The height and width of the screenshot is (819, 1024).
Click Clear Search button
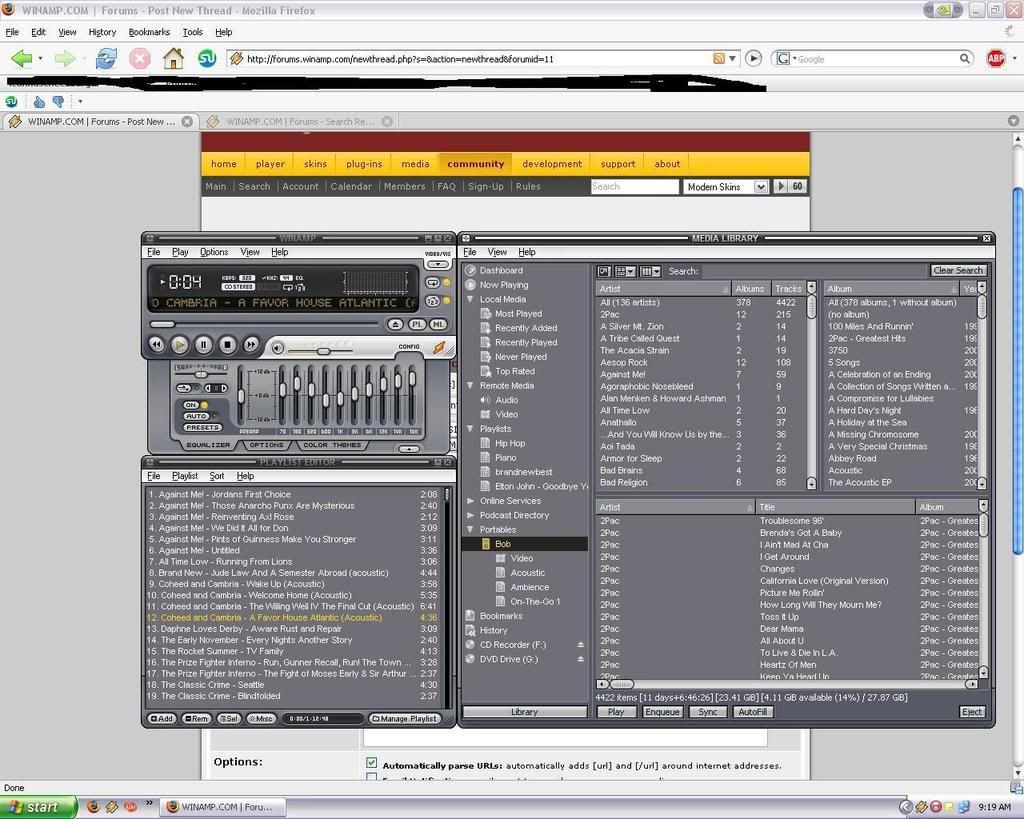[x=958, y=270]
